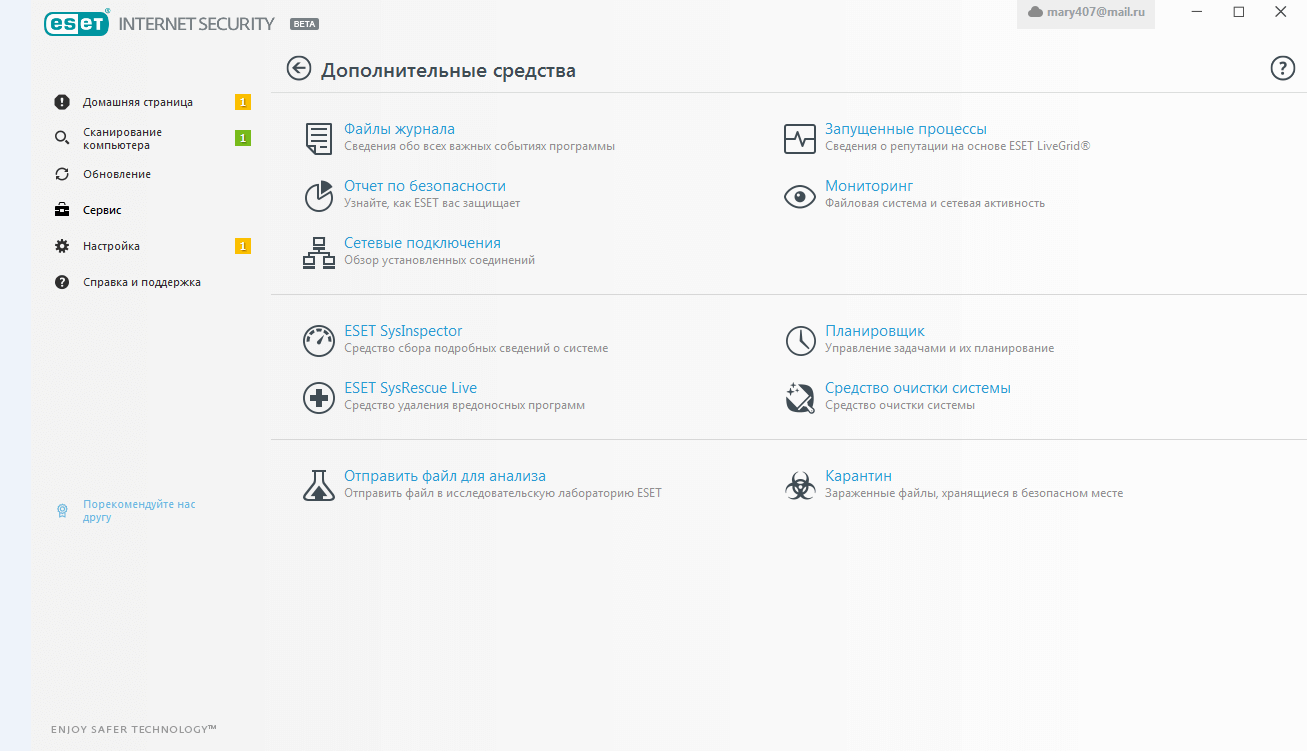The image size is (1307, 751).
Task: Click text Зараженные файлы, хранящиеся в безопасном месте
Action: pyautogui.click(x=974, y=493)
